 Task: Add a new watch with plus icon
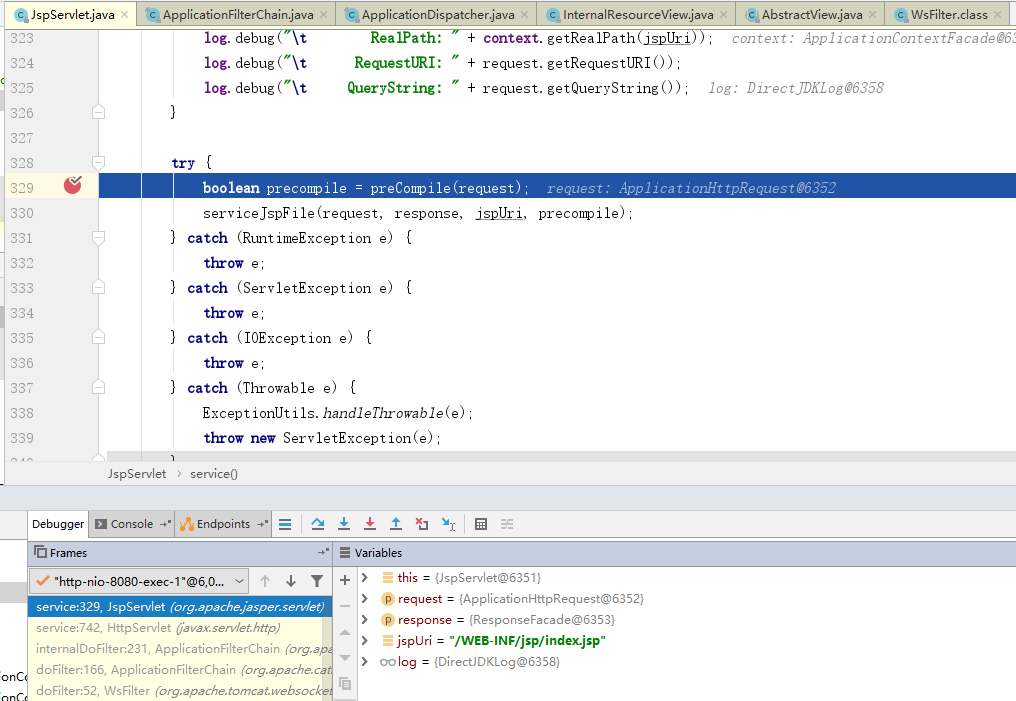point(345,579)
